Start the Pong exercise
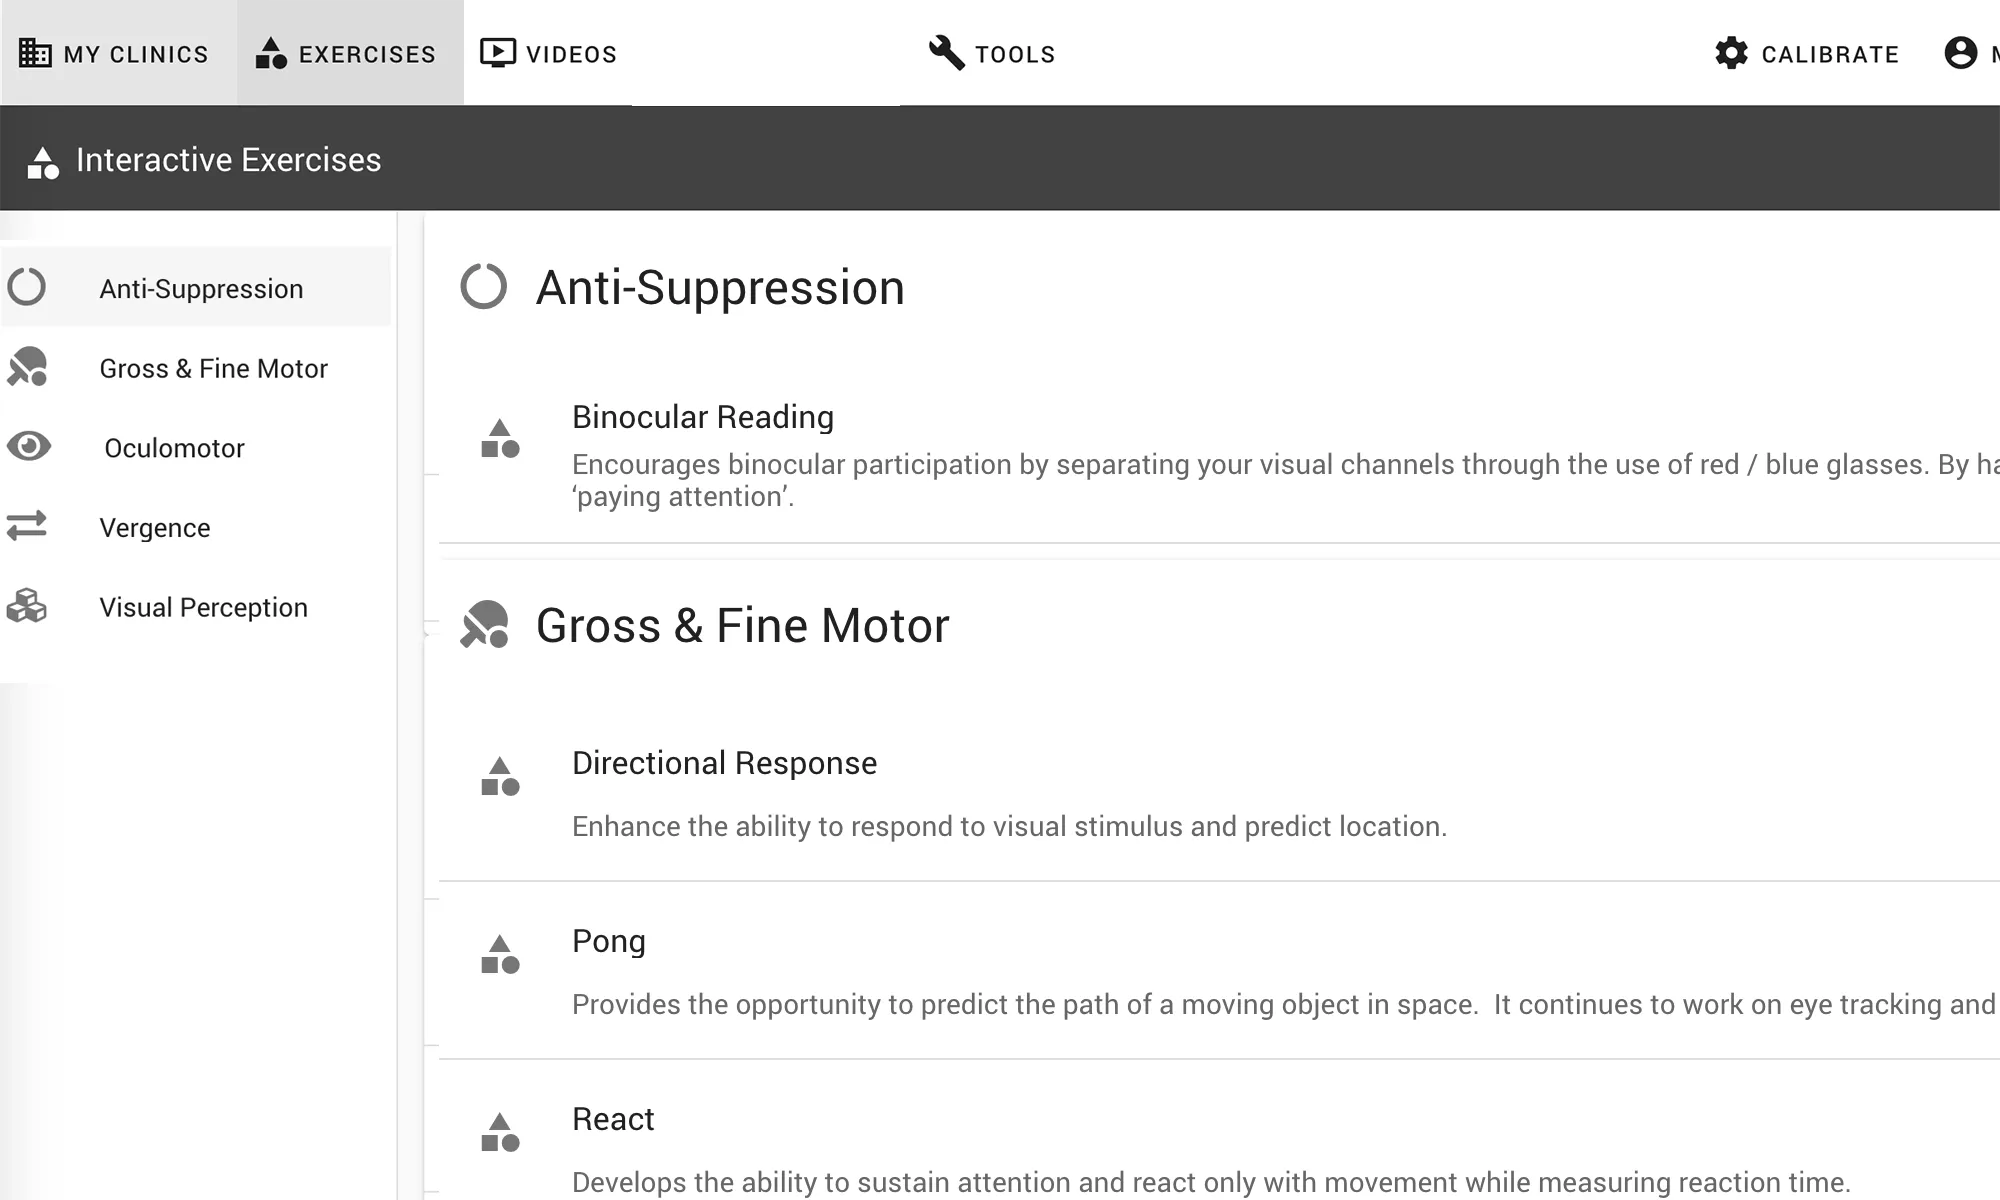The height and width of the screenshot is (1200, 2000). tap(608, 941)
